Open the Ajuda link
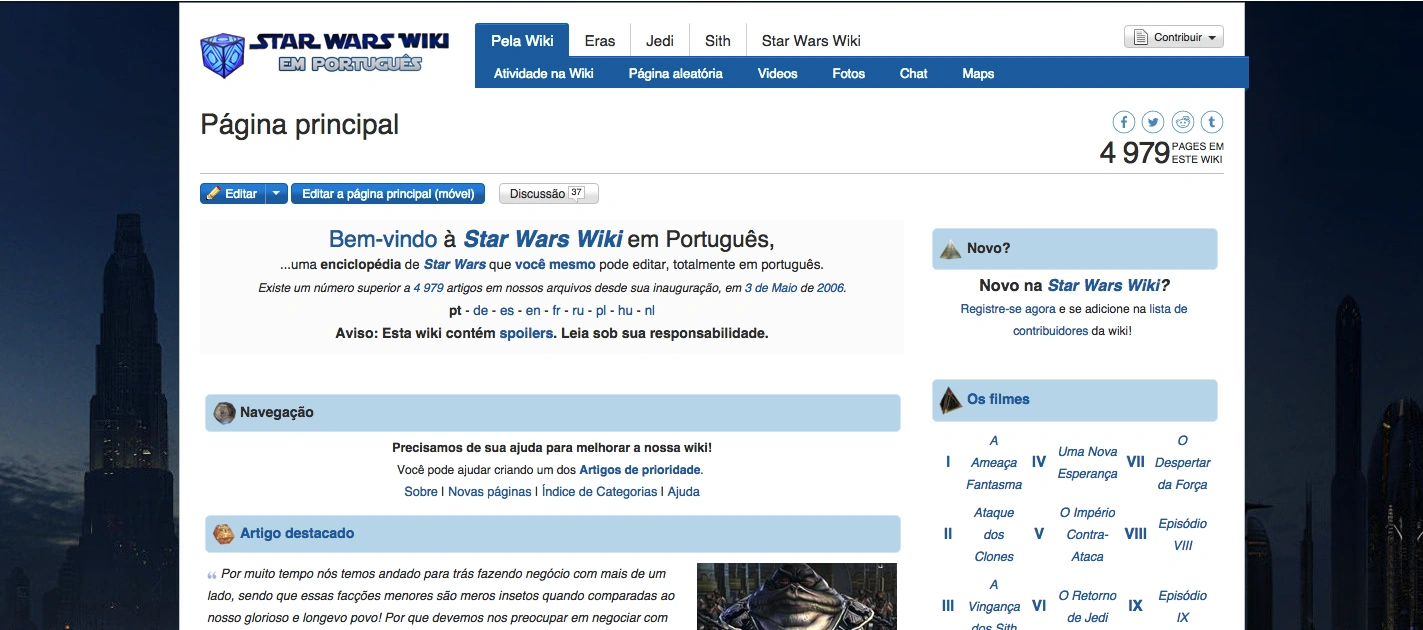The height and width of the screenshot is (630, 1423). (x=684, y=492)
